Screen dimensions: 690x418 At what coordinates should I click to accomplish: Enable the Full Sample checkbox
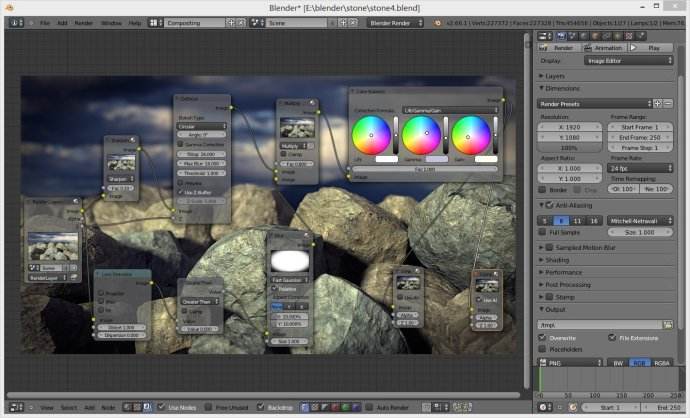coord(542,232)
